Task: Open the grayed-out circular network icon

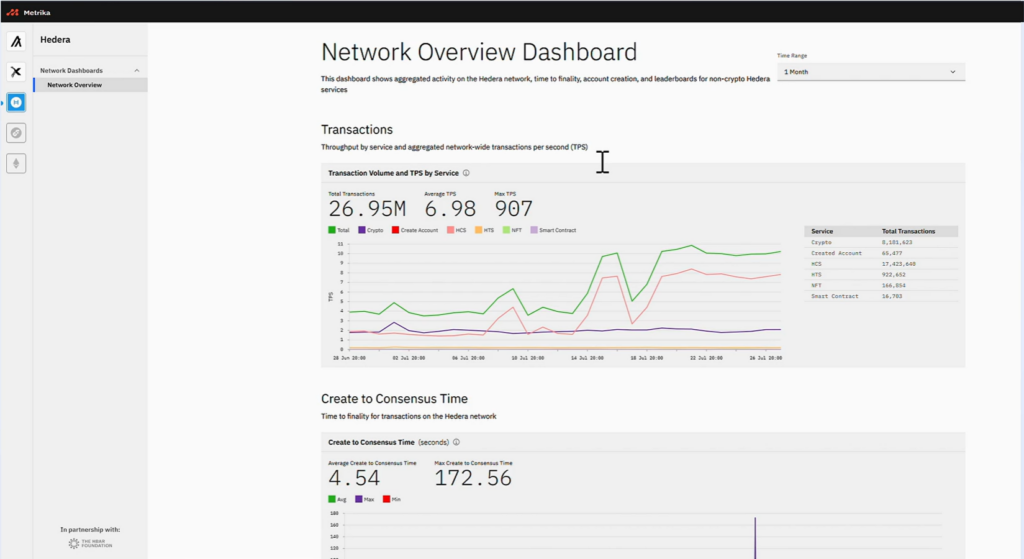Action: click(x=16, y=132)
